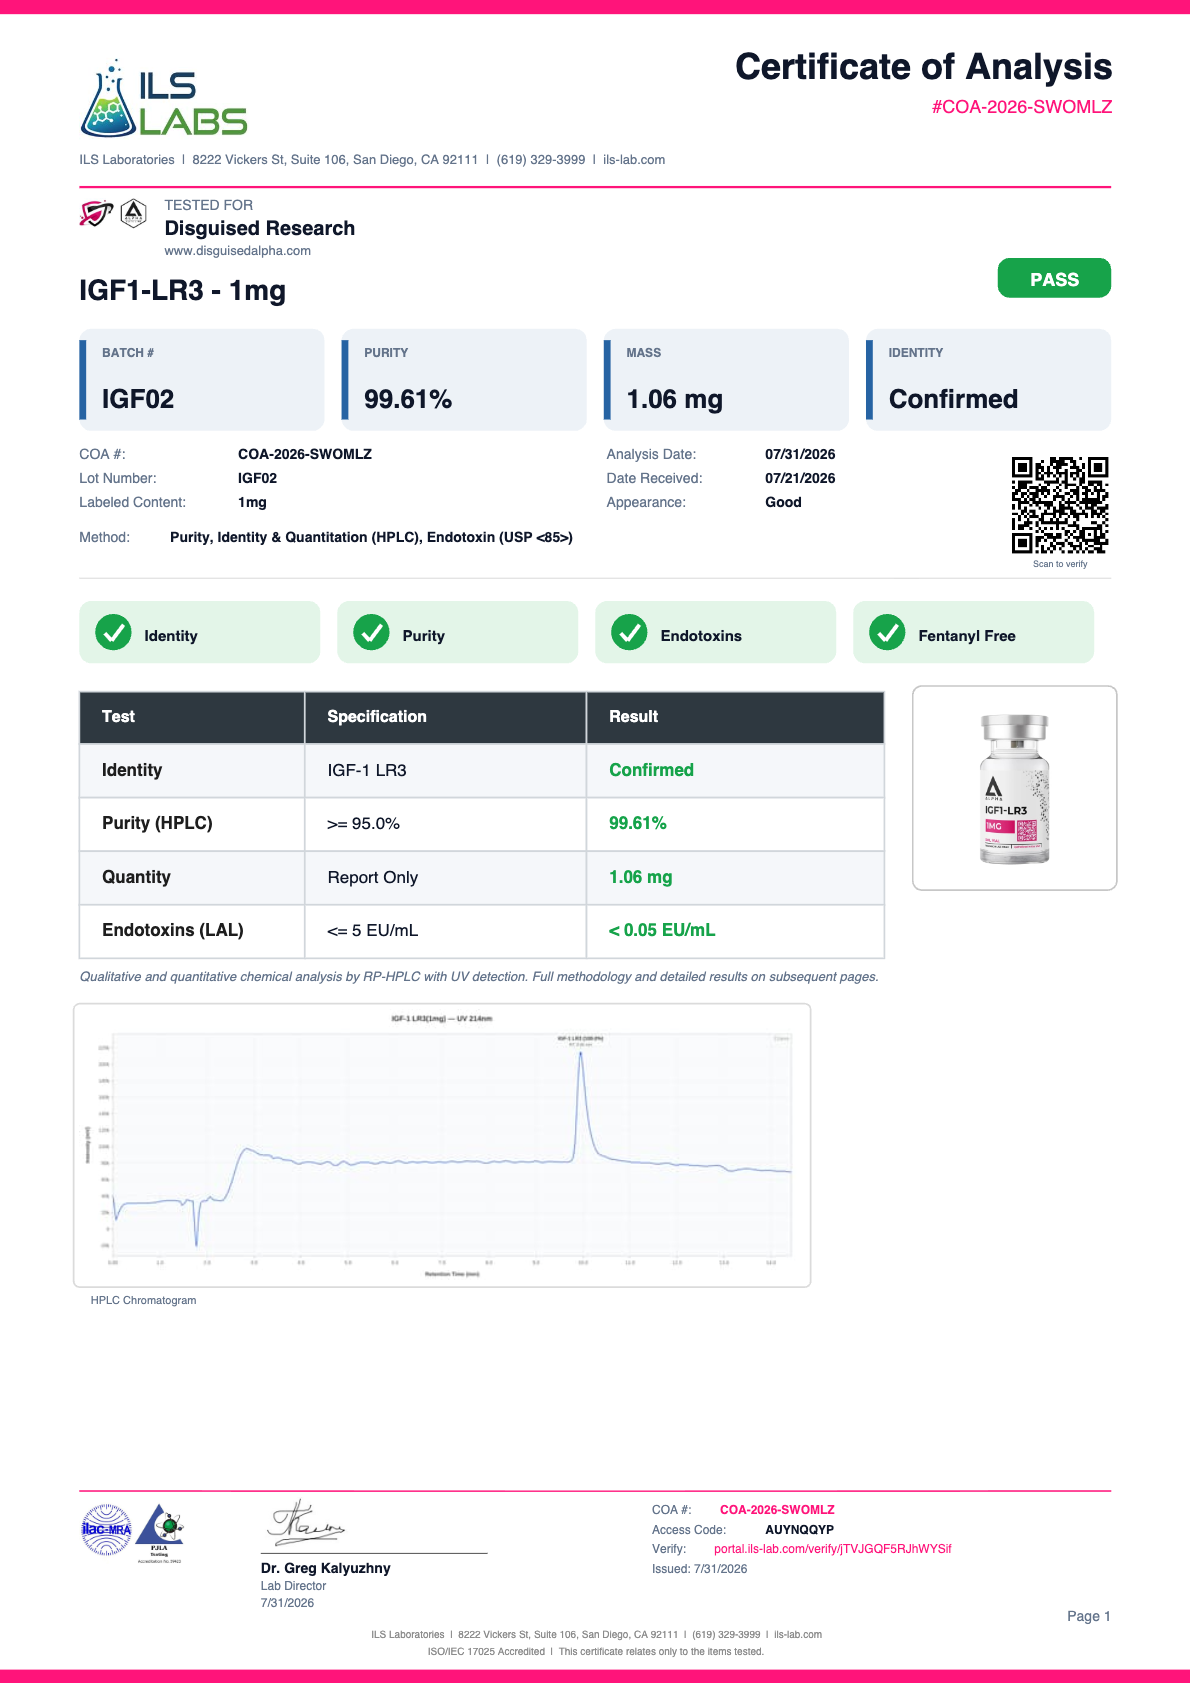Click the Appearance value Good
1190x1683 pixels.
(x=783, y=502)
